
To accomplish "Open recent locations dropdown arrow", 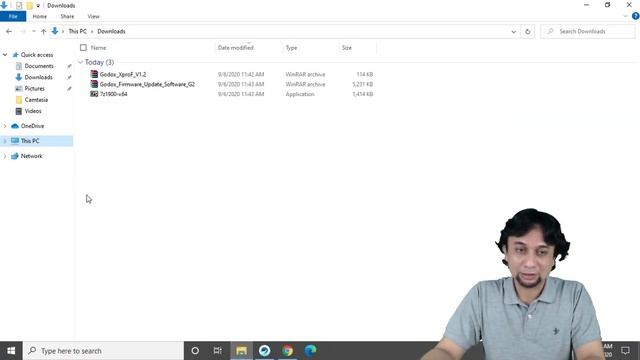I will click(33, 31).
